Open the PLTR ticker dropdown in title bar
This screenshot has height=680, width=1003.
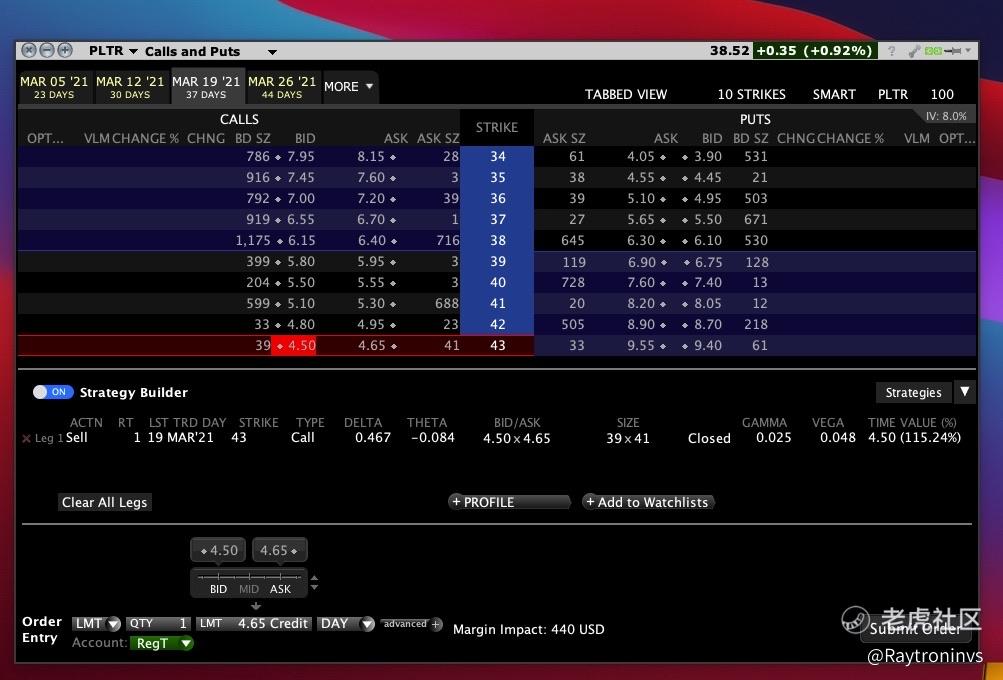(x=133, y=51)
